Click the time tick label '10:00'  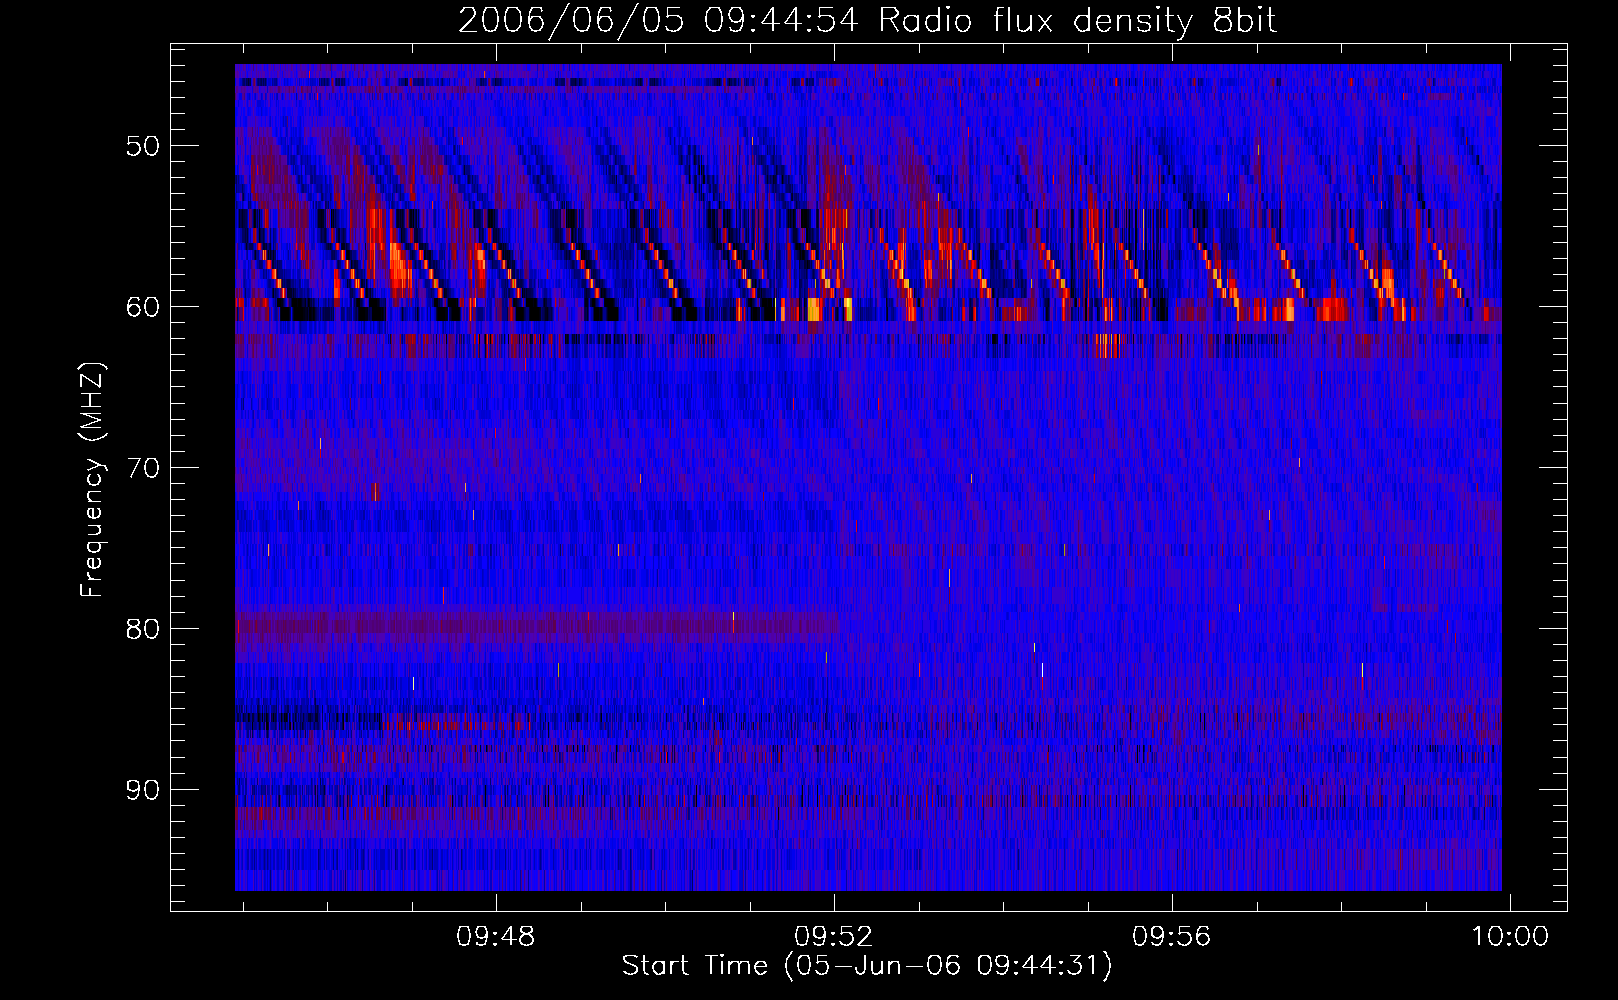1509,937
